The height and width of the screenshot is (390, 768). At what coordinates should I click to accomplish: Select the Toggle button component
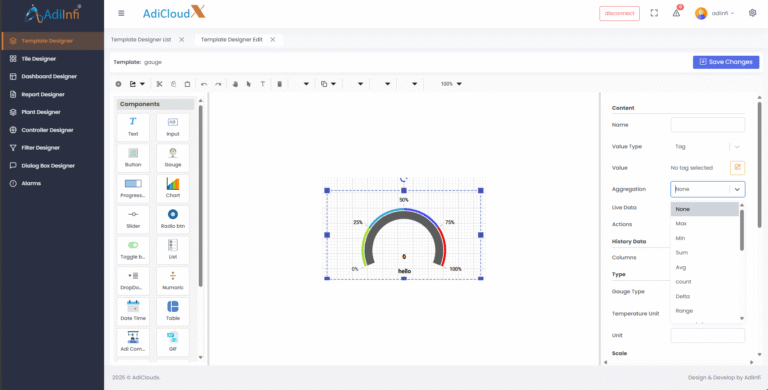coord(133,249)
